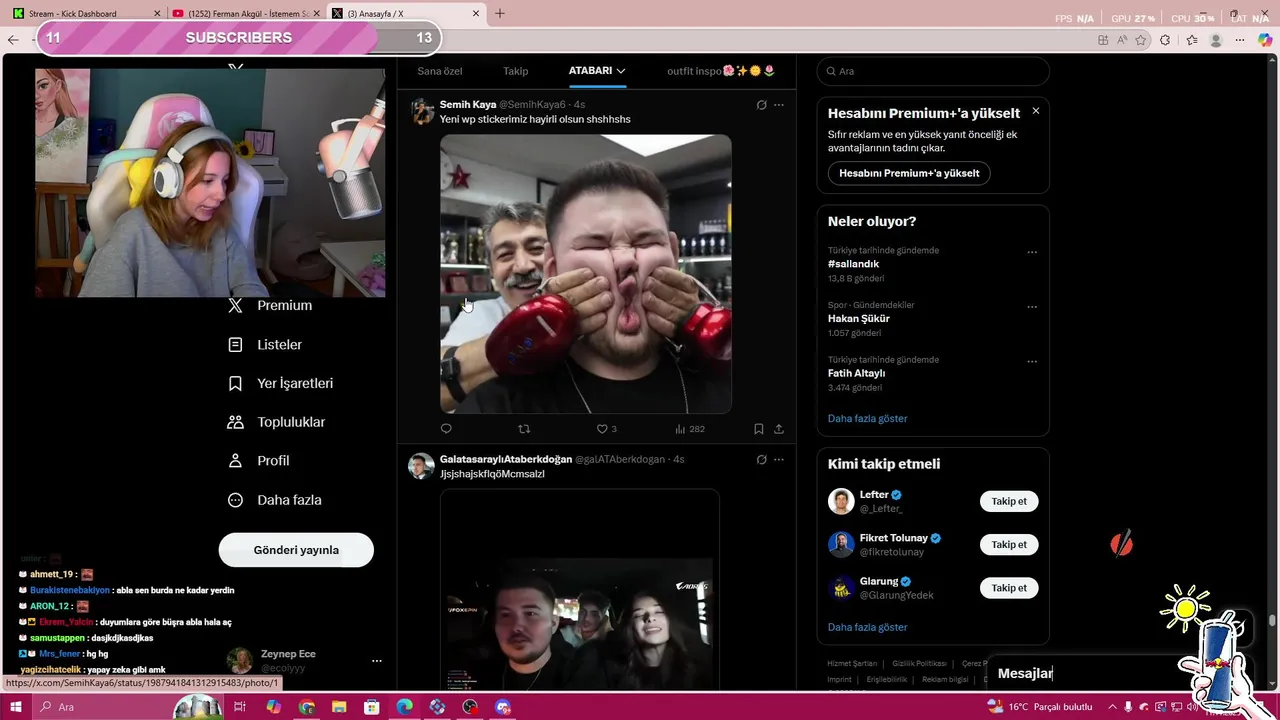
Task: Bookmark Semih Kaya's post
Action: 758,429
